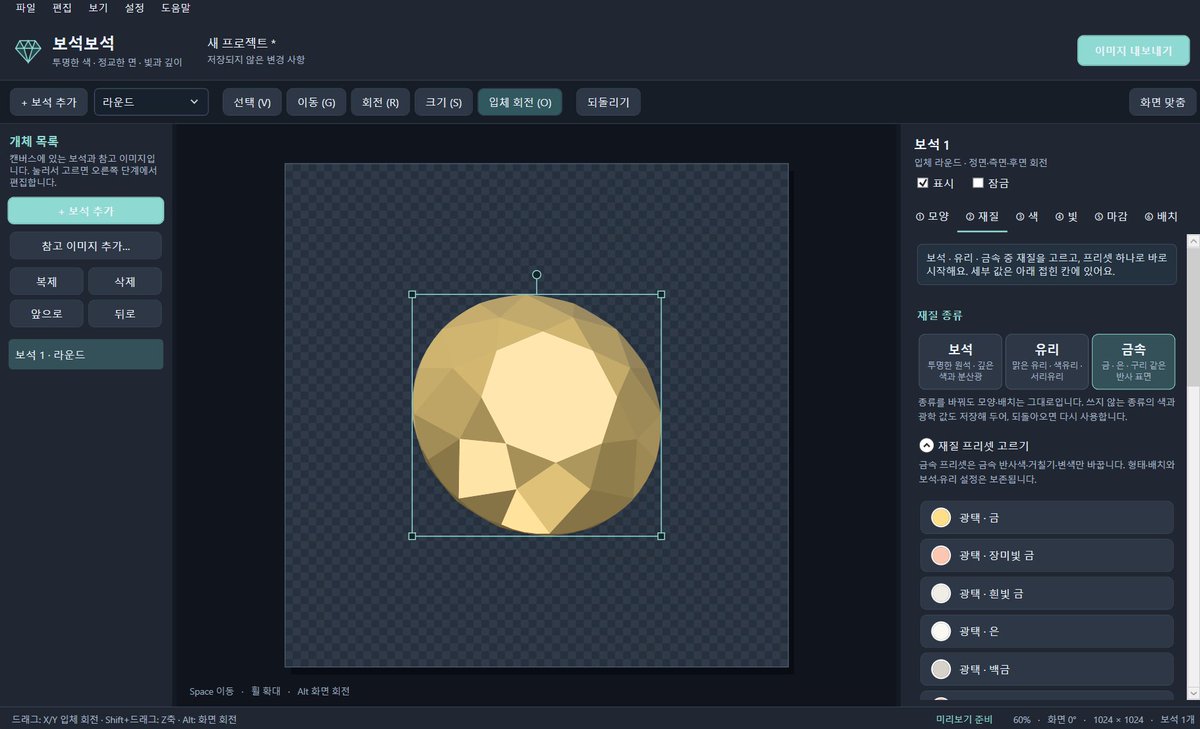Click the diamond logo icon
1200x729 pixels.
28,51
